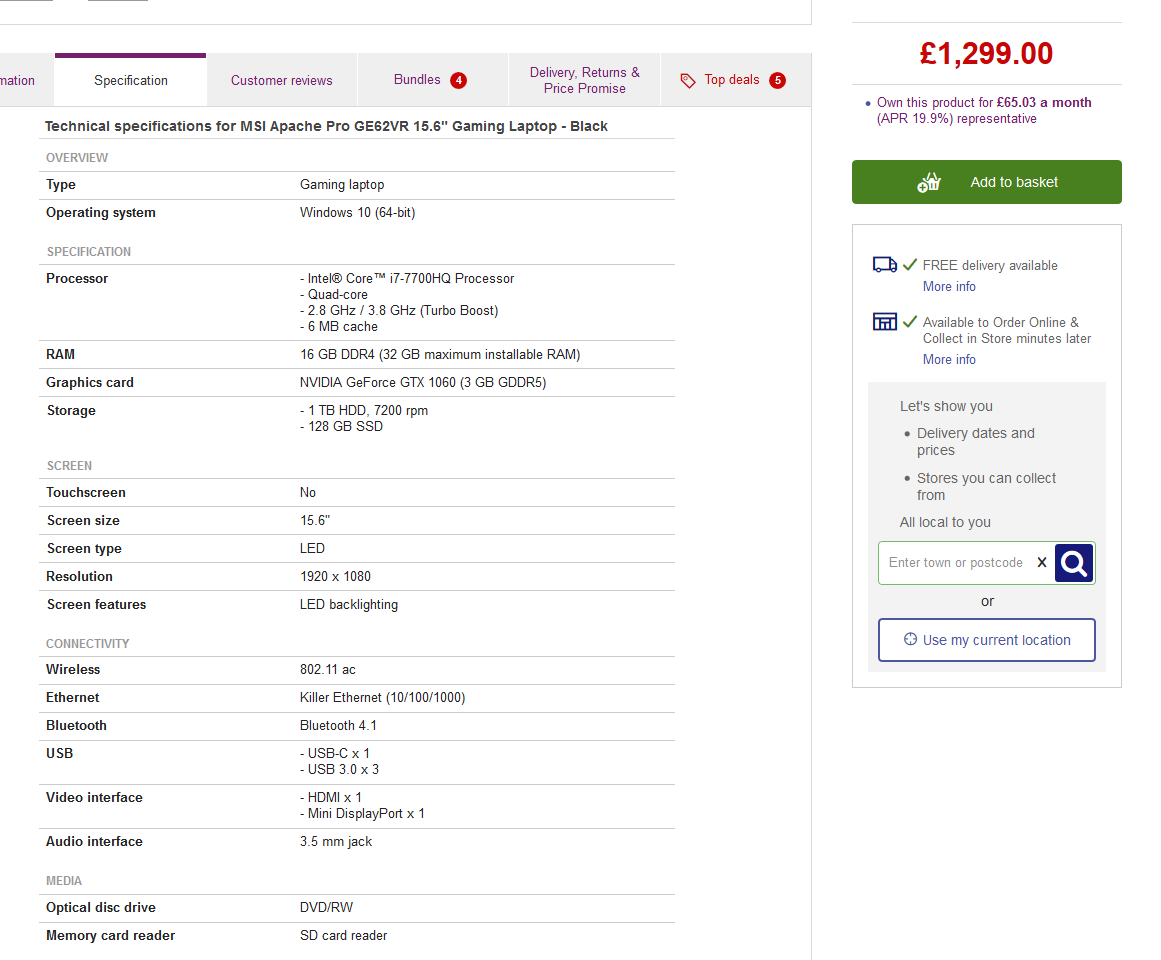1161x960 pixels.
Task: Click the Screen size row label
Action: [83, 521]
